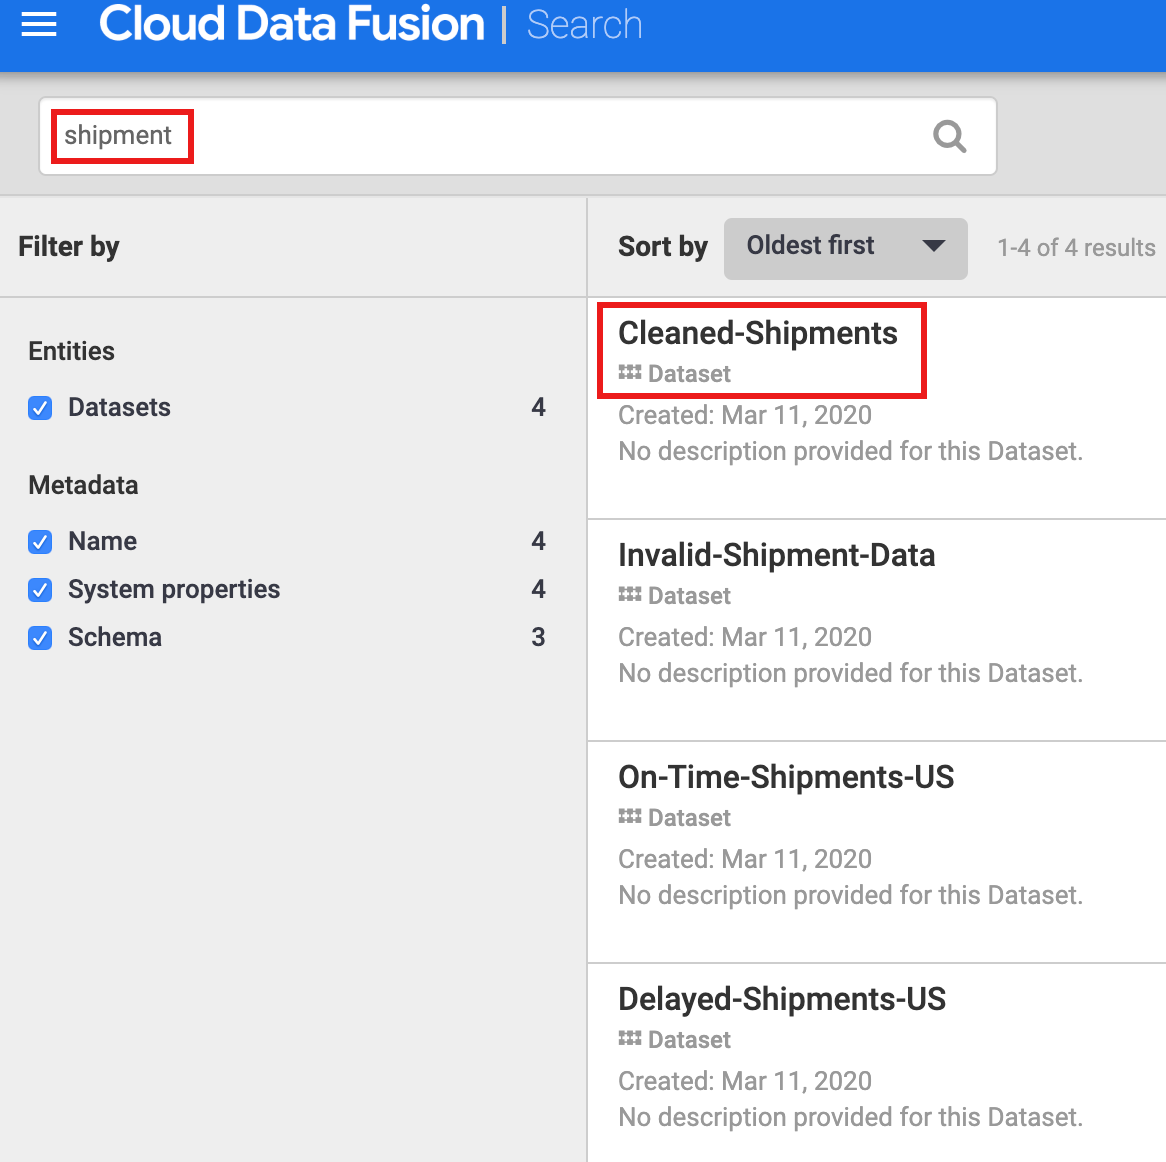
Task: Click the Cloud Data Fusion title
Action: (x=291, y=24)
